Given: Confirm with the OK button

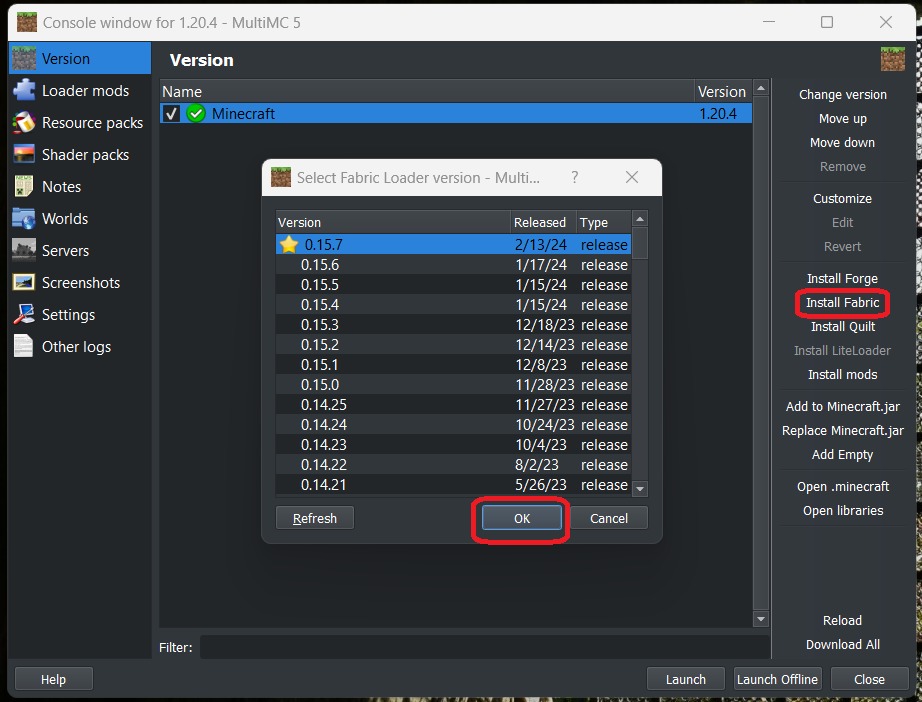Looking at the screenshot, I should (x=522, y=518).
